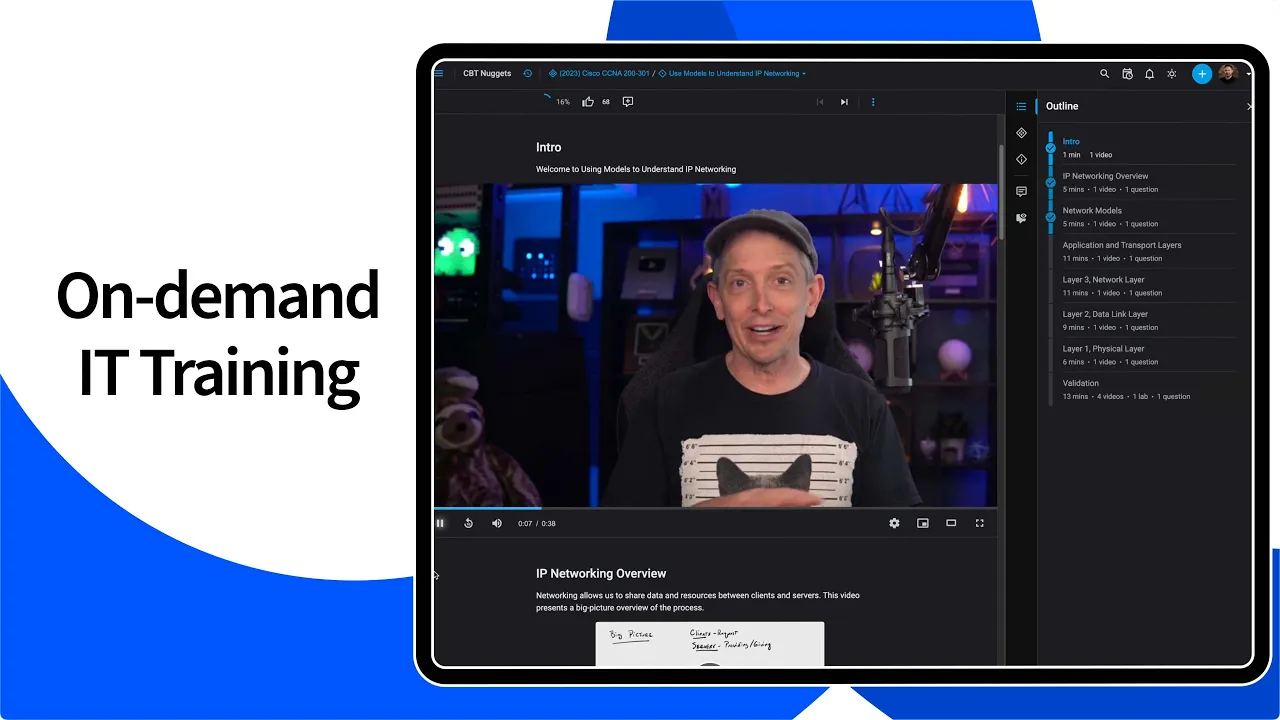This screenshot has height=720, width=1280.
Task: Open the notes icon in sidebar
Action: pyautogui.click(x=1021, y=191)
